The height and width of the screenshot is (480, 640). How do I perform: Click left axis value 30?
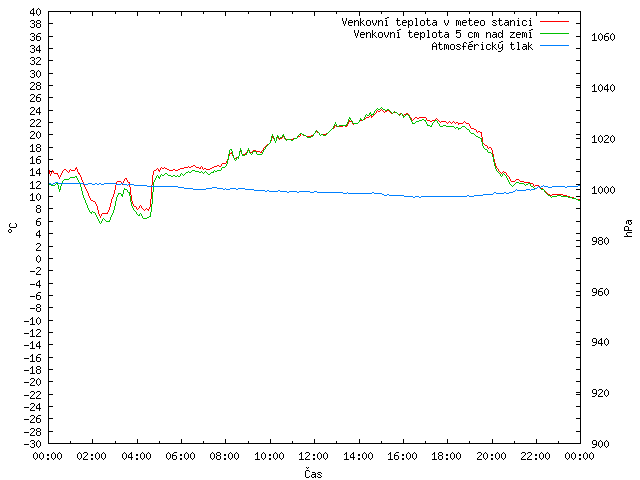(x=36, y=74)
